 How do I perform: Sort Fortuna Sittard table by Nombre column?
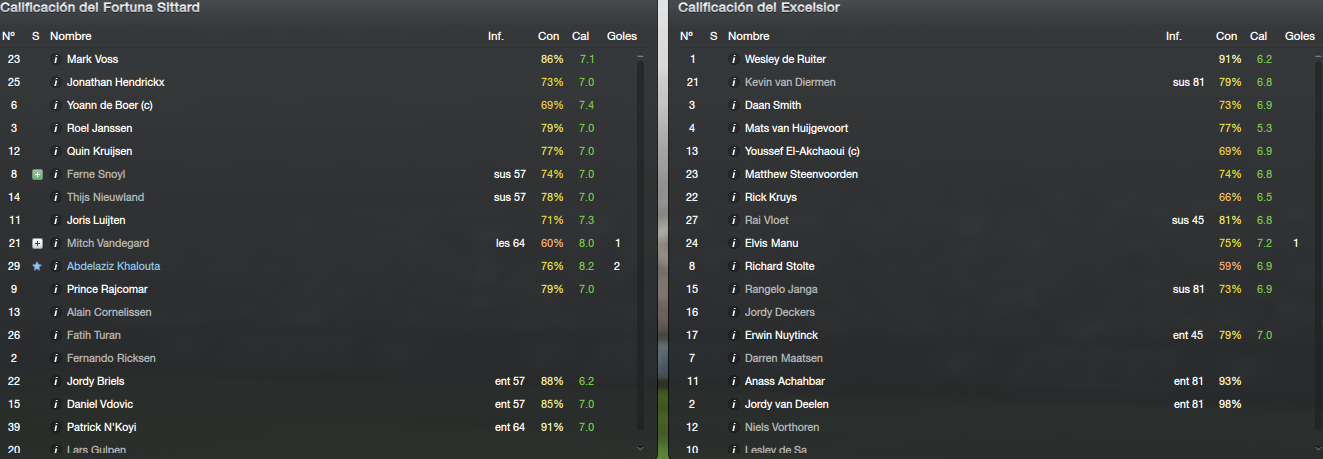(70, 36)
